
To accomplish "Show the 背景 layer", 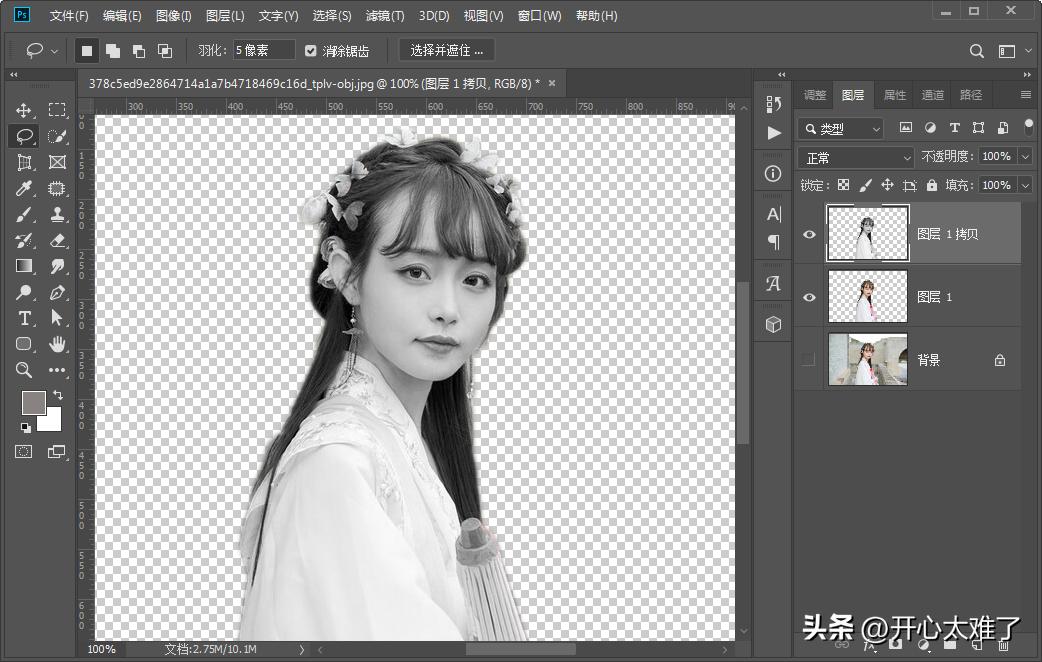I will point(808,359).
